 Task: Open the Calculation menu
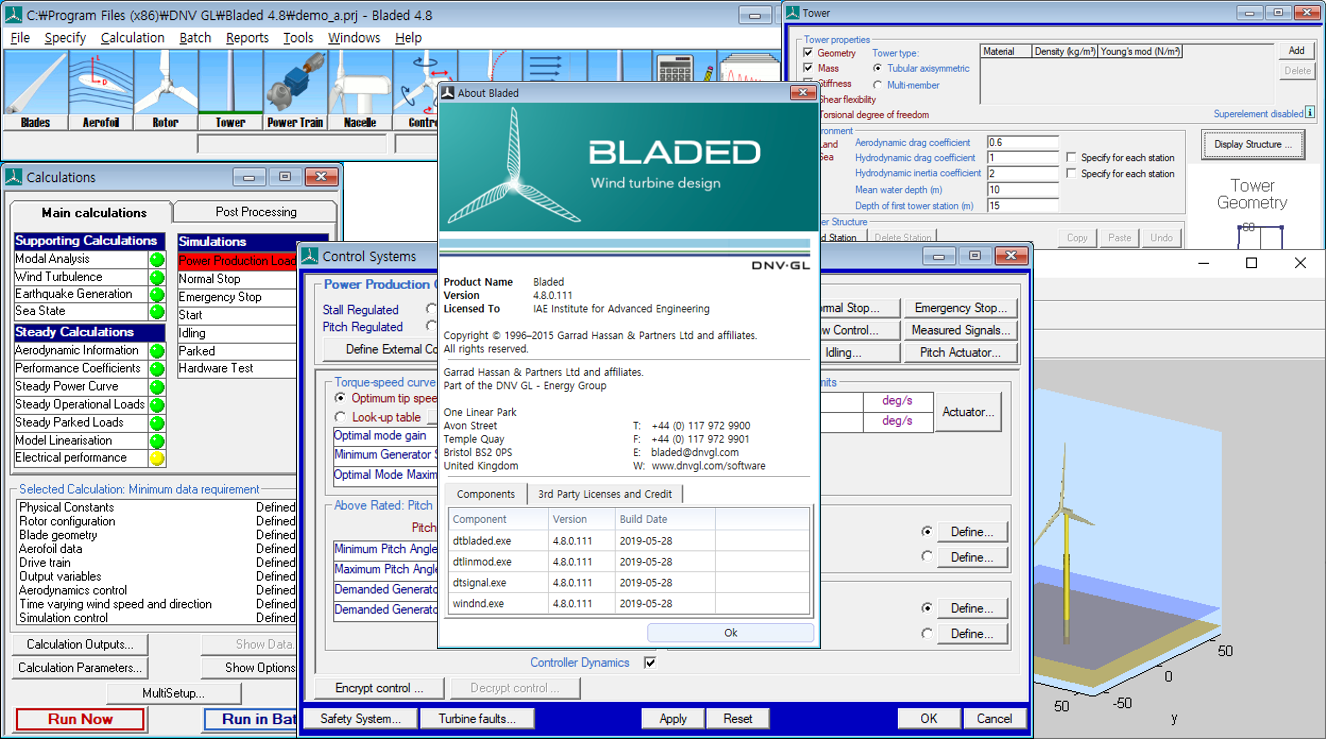[132, 38]
